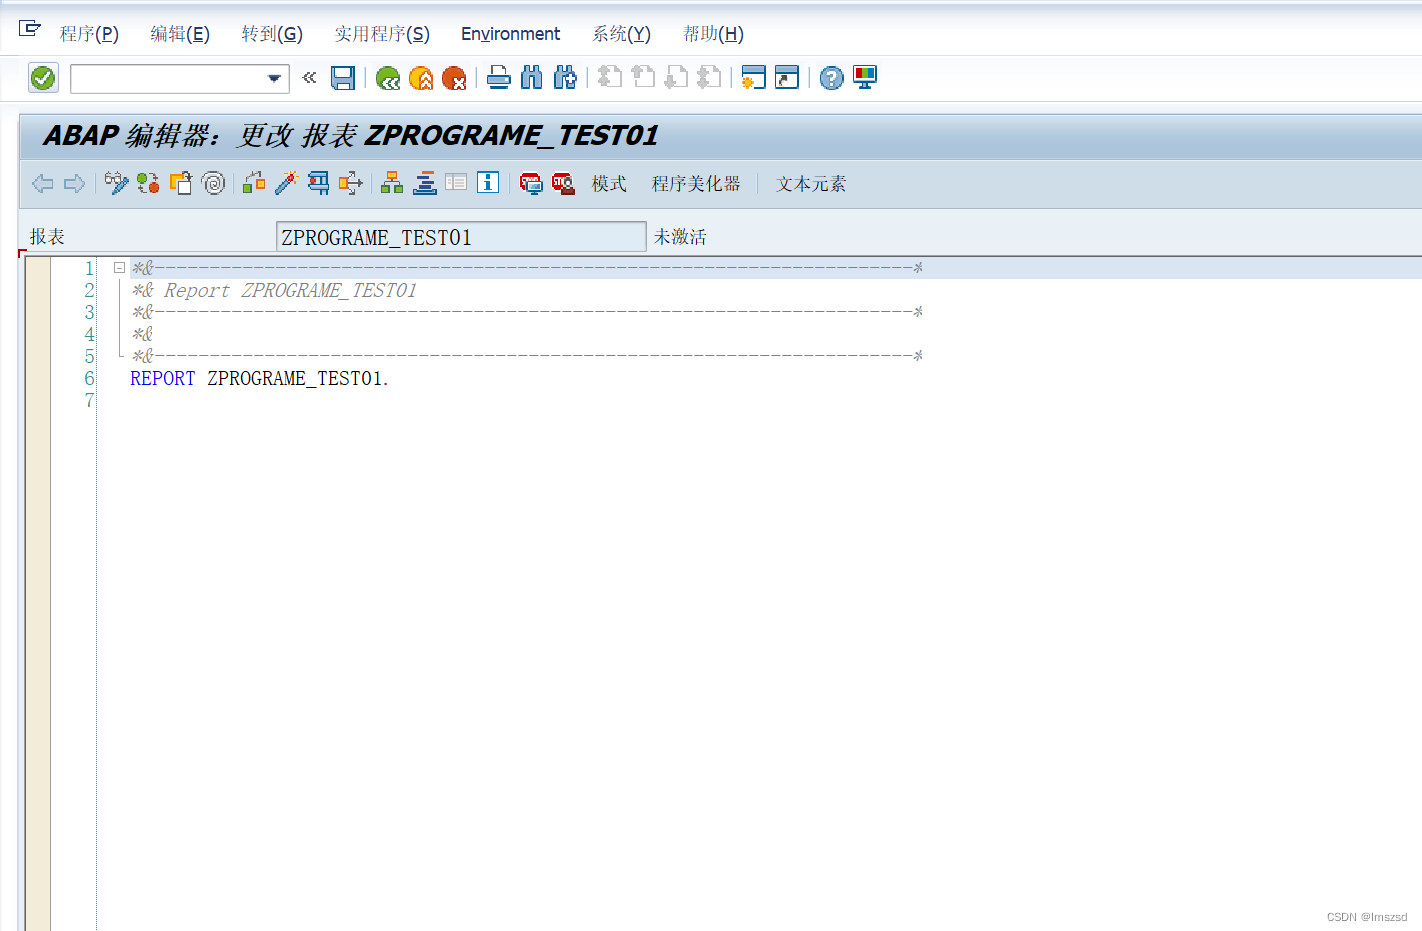
Task: Click the Last Page icon
Action: (709, 77)
